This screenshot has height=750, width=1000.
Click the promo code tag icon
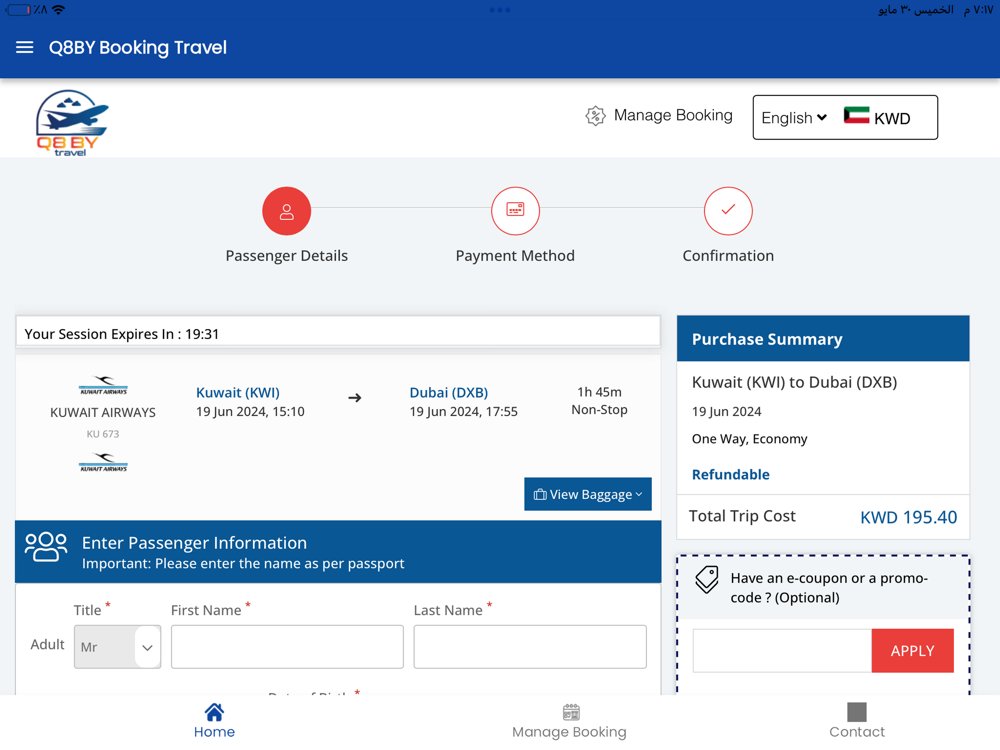click(707, 579)
